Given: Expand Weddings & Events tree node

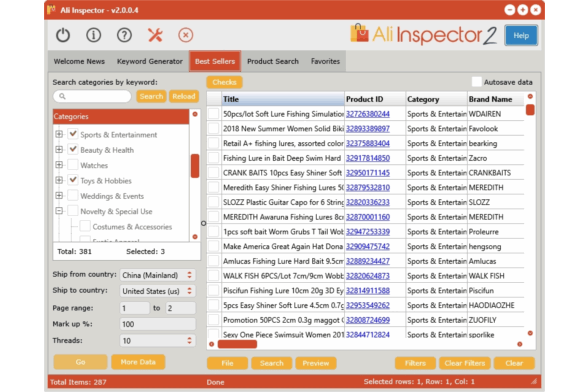Looking at the screenshot, I should pos(59,196).
